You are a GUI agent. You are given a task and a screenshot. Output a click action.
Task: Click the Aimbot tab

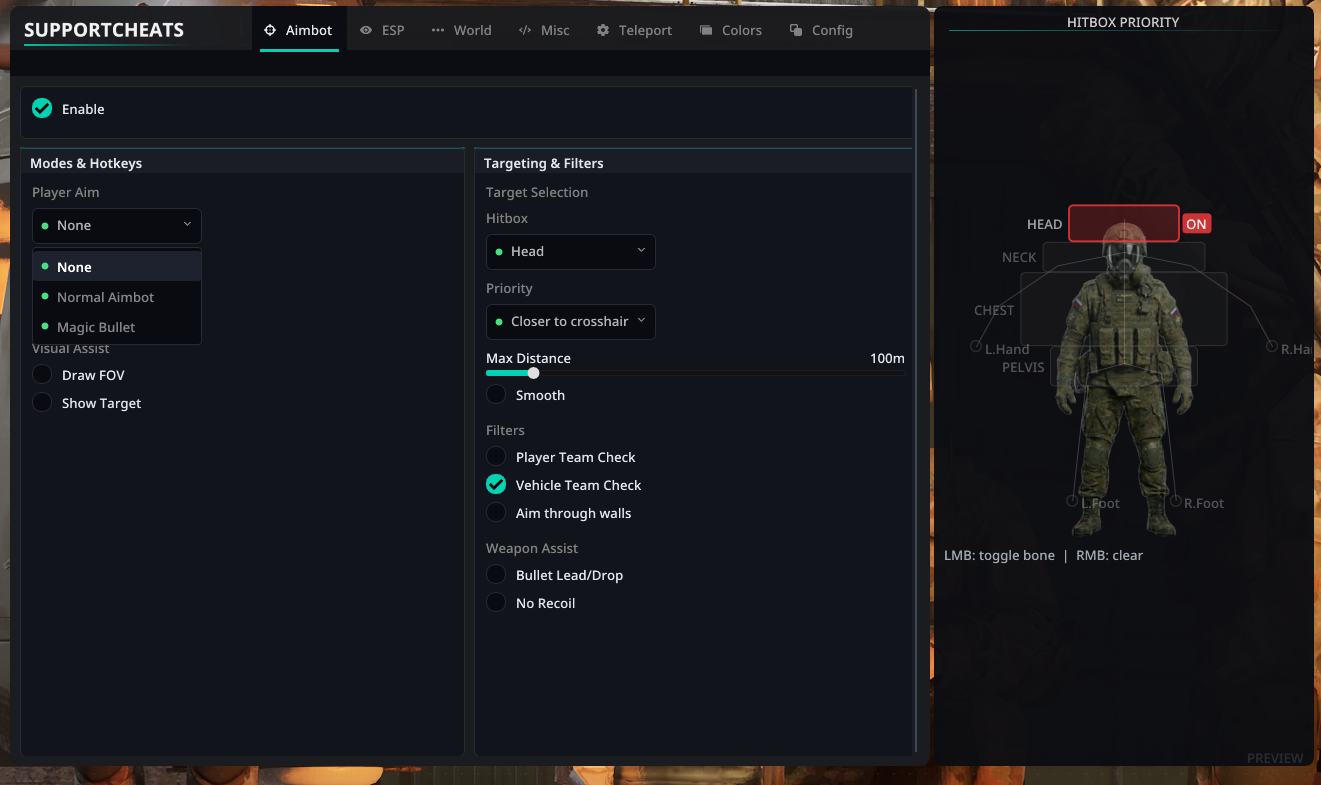tap(298, 30)
